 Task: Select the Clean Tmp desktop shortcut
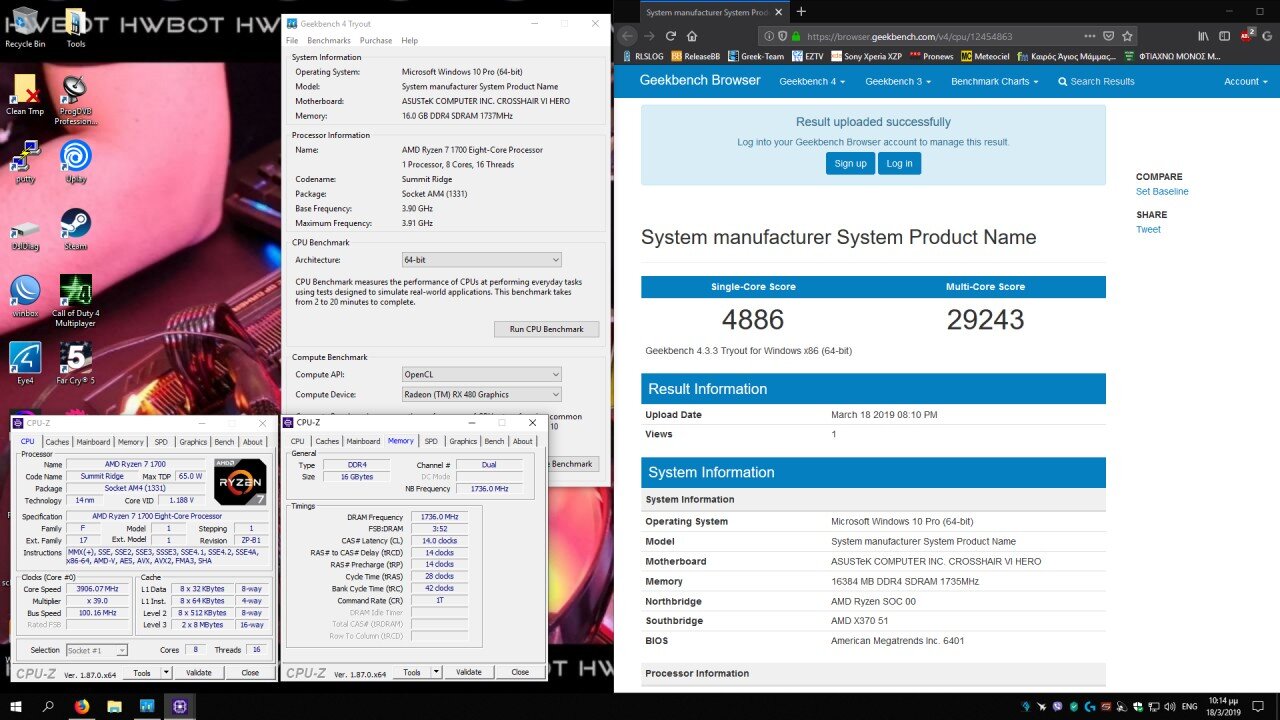[x=25, y=95]
